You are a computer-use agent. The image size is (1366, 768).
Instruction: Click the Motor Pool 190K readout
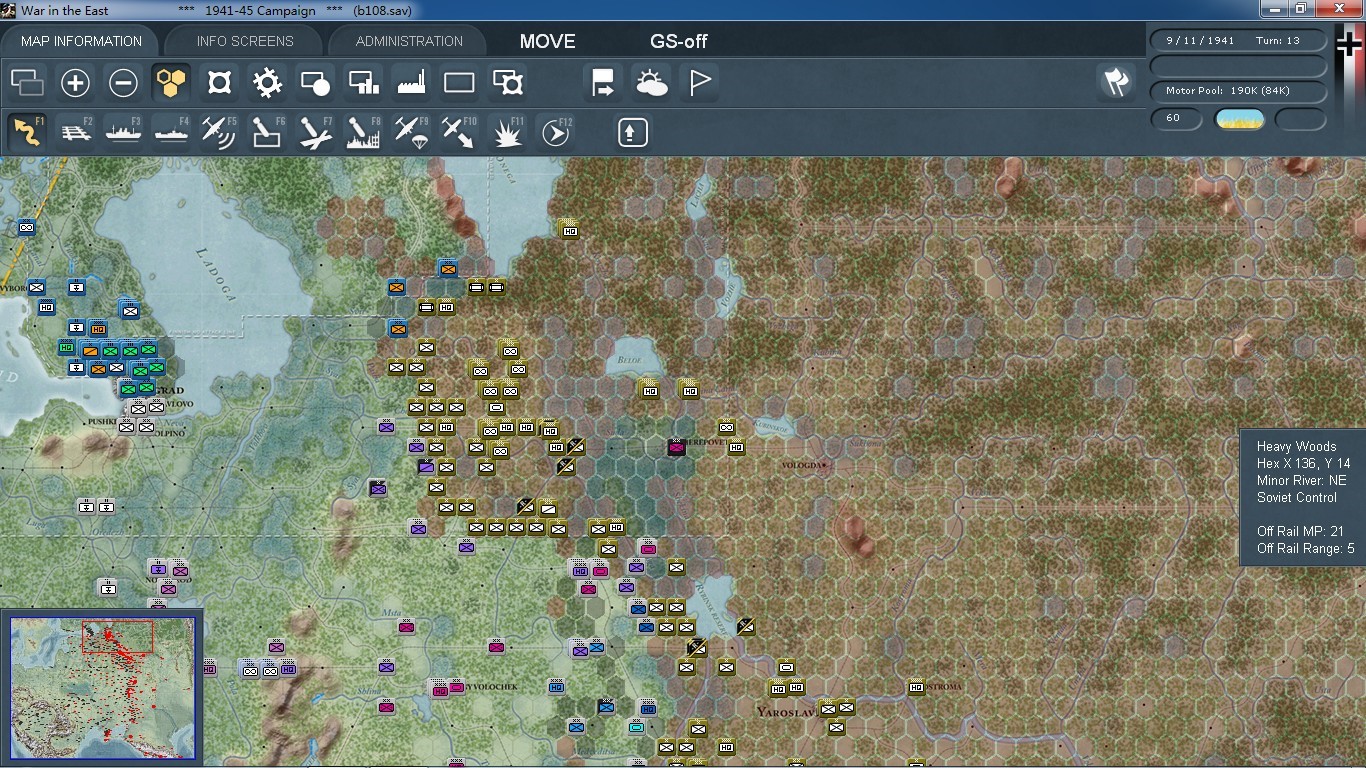point(1239,91)
